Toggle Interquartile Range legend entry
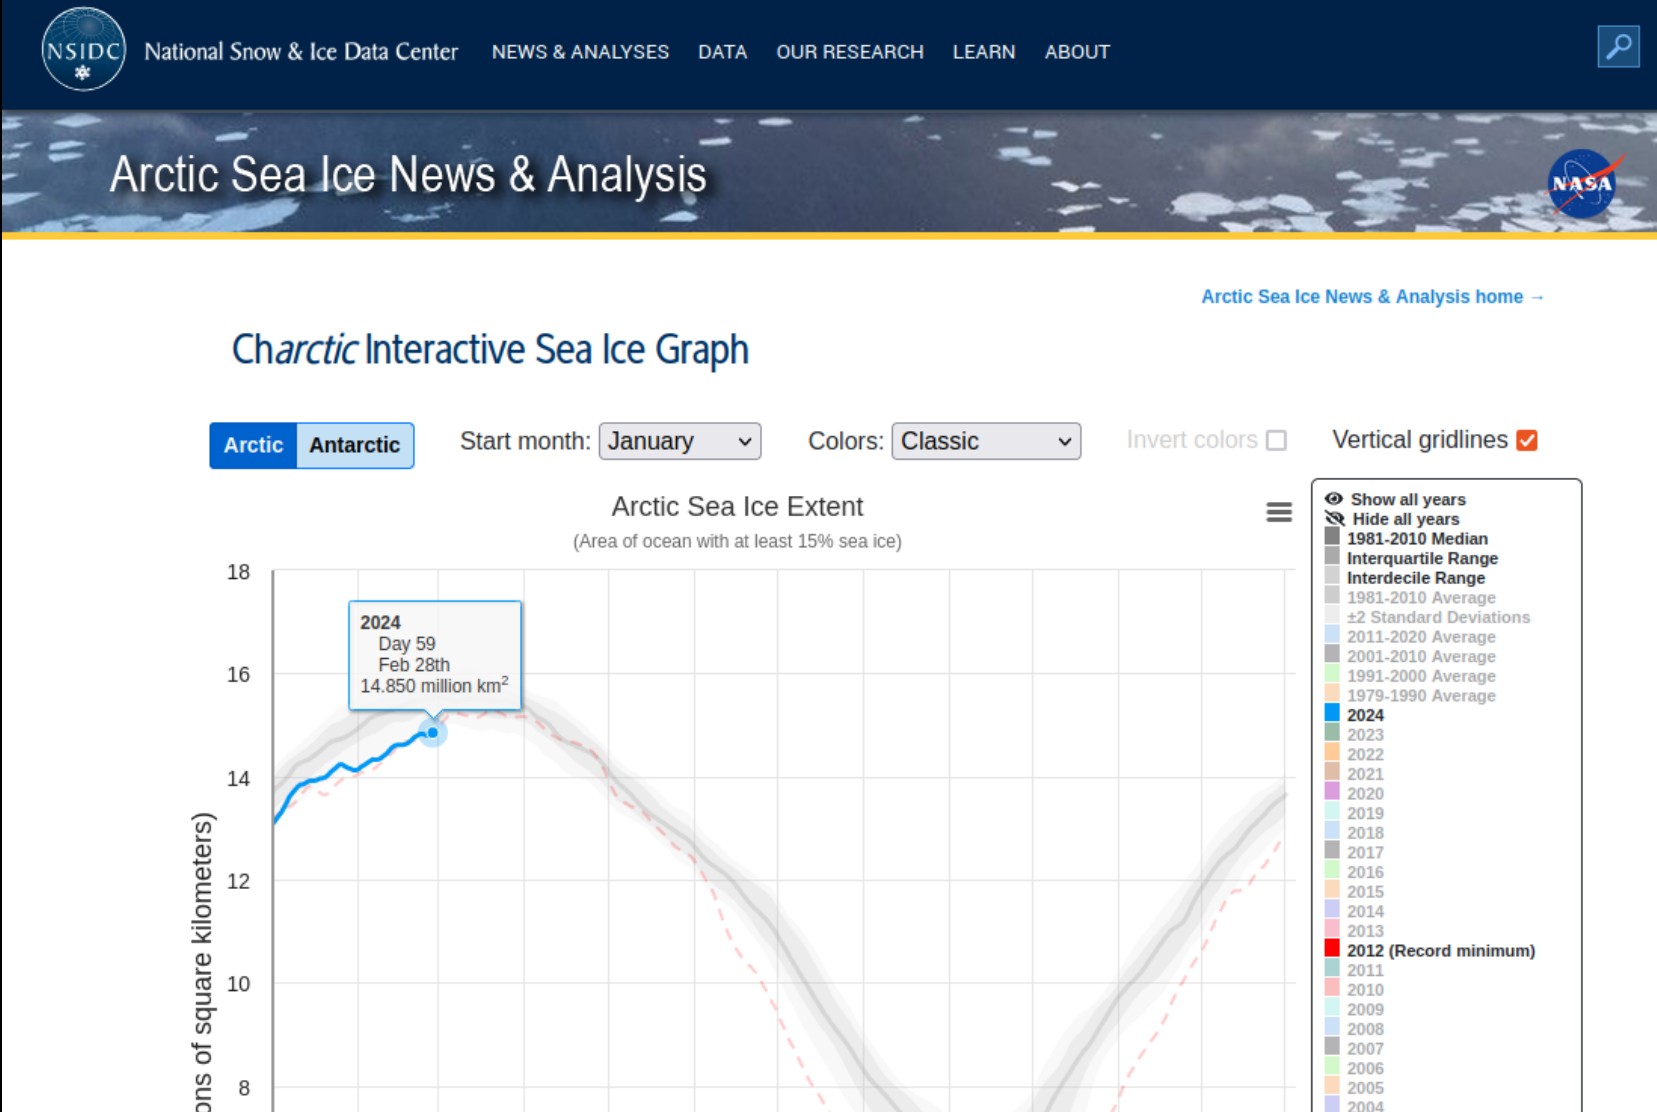 1422,558
